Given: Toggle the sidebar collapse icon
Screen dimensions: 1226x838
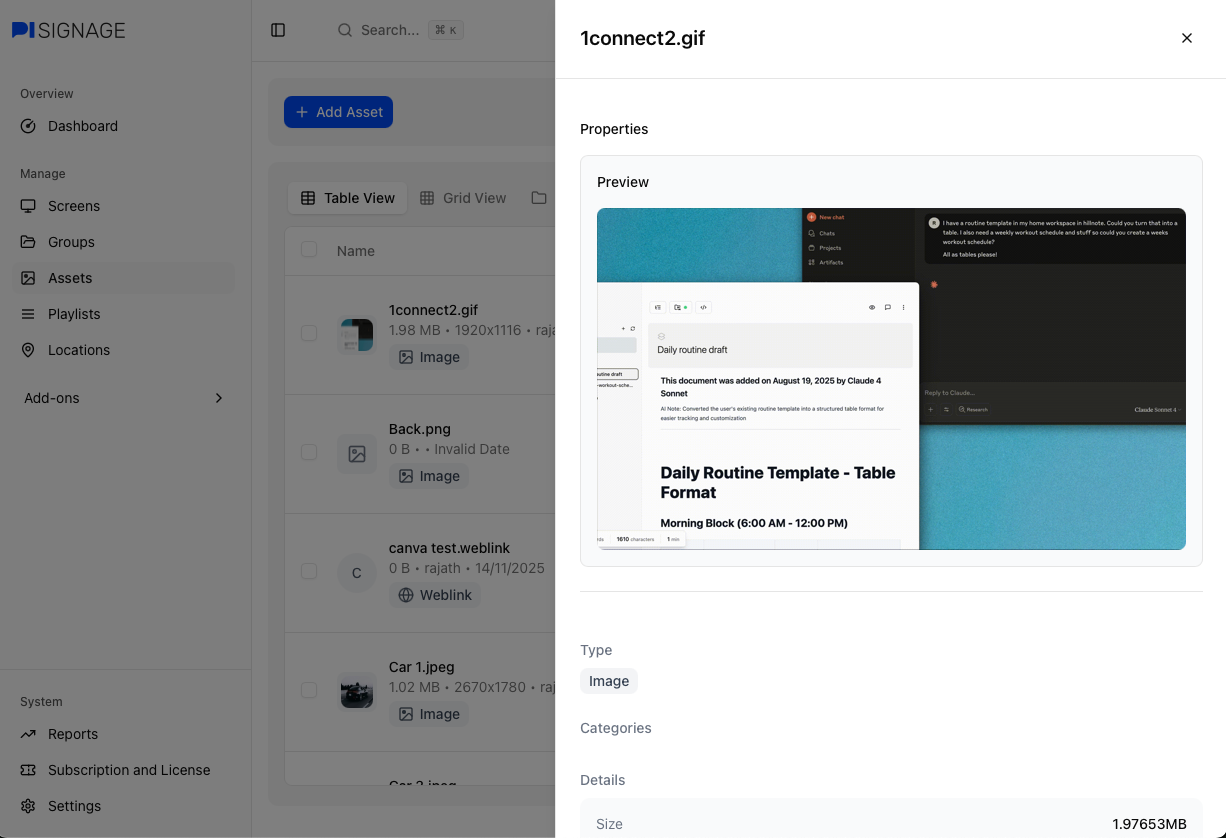Looking at the screenshot, I should coord(278,30).
